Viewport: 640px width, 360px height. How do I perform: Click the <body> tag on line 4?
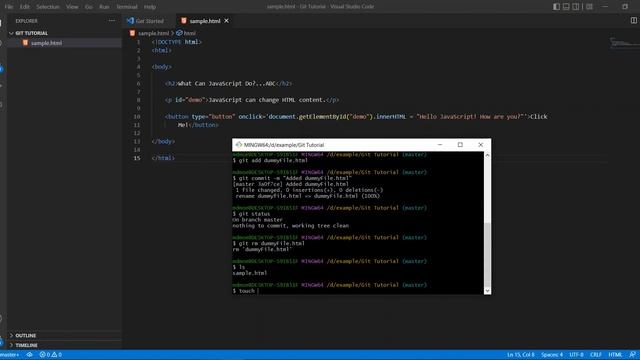point(162,67)
